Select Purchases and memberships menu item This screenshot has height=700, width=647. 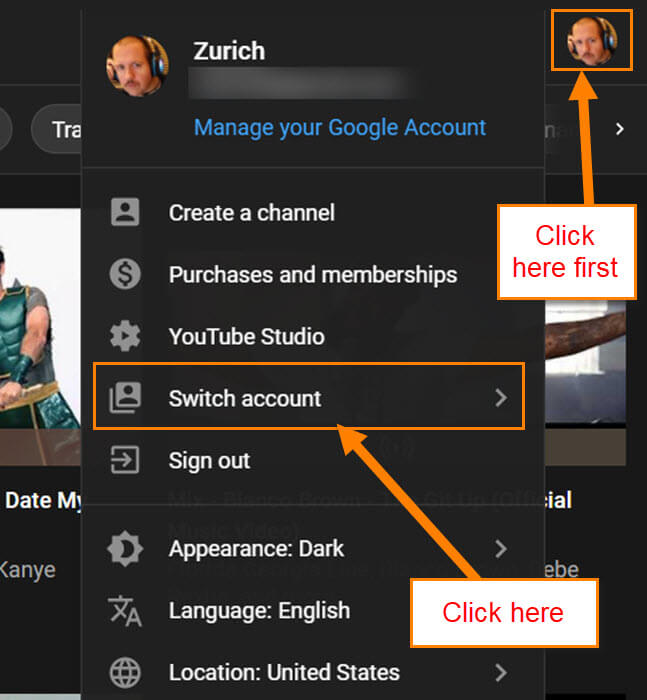[313, 274]
